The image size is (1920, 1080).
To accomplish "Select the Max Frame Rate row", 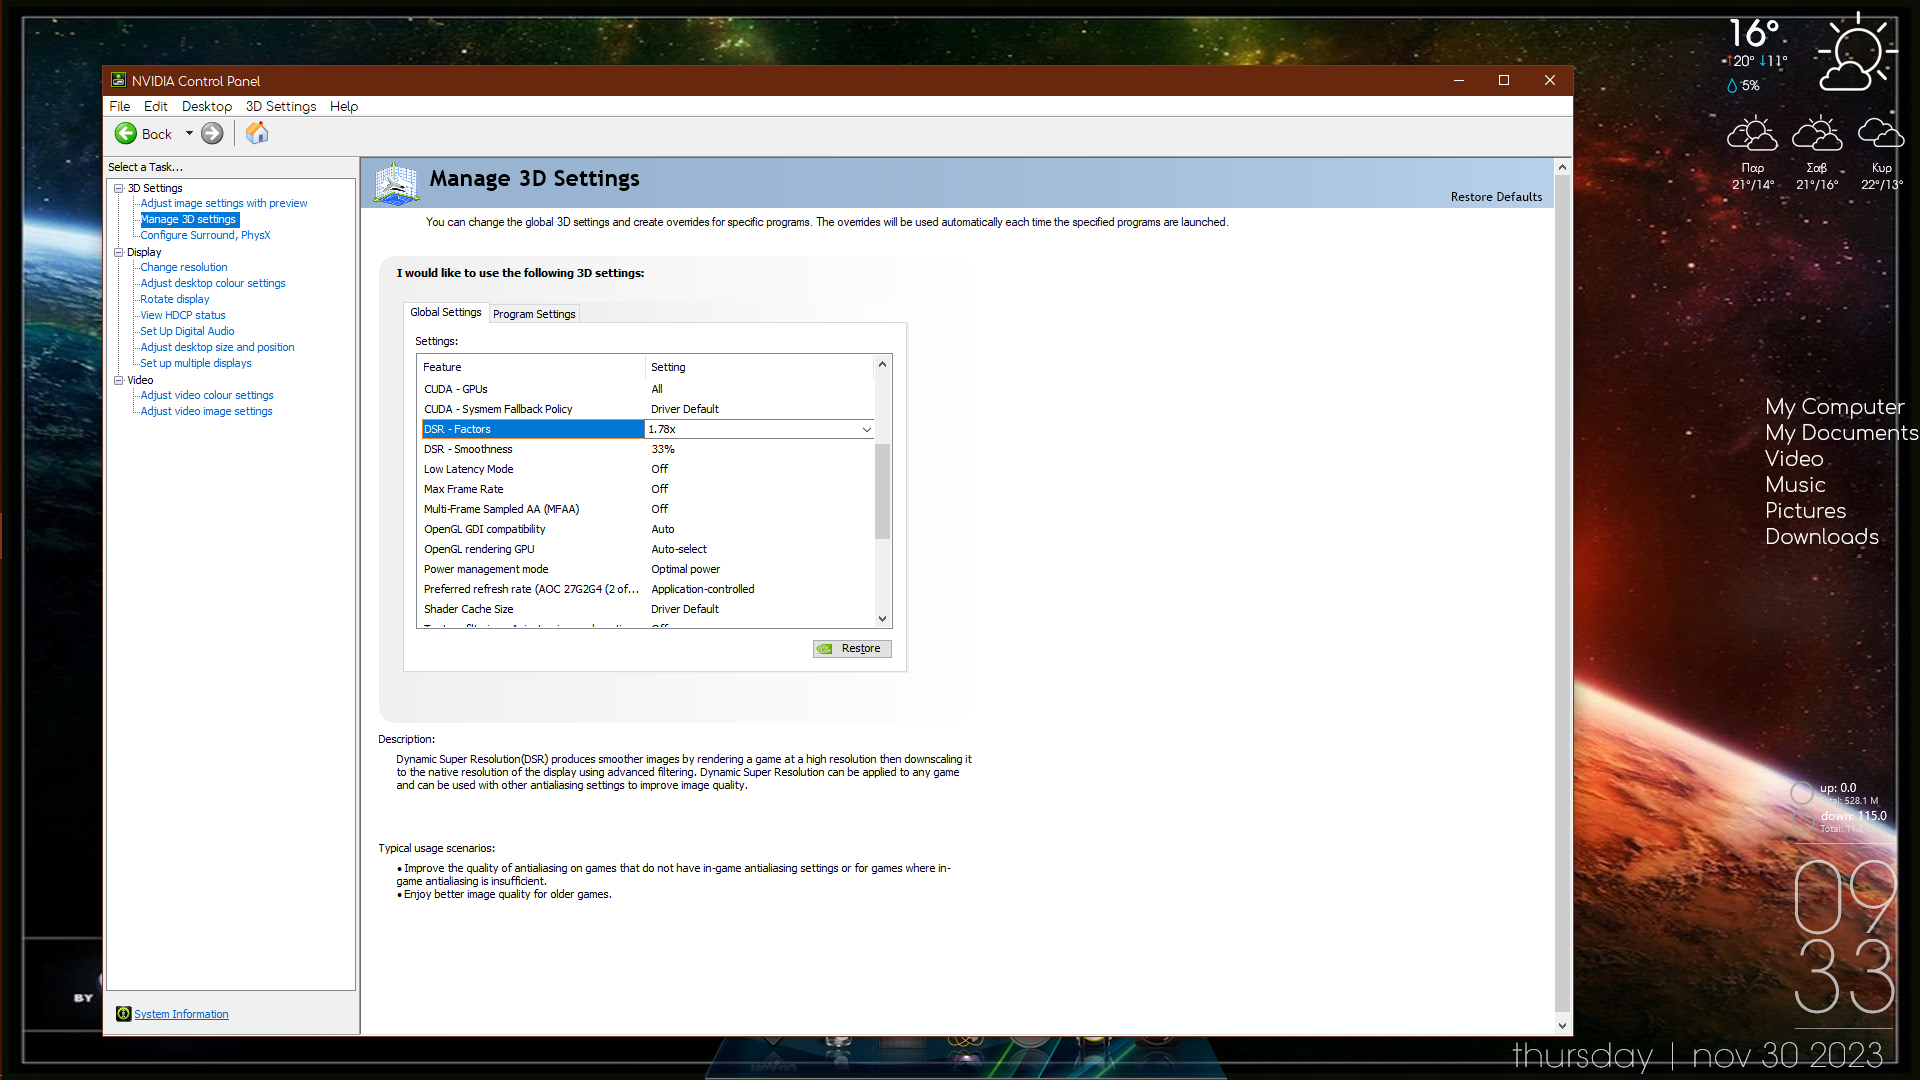I will [647, 489].
